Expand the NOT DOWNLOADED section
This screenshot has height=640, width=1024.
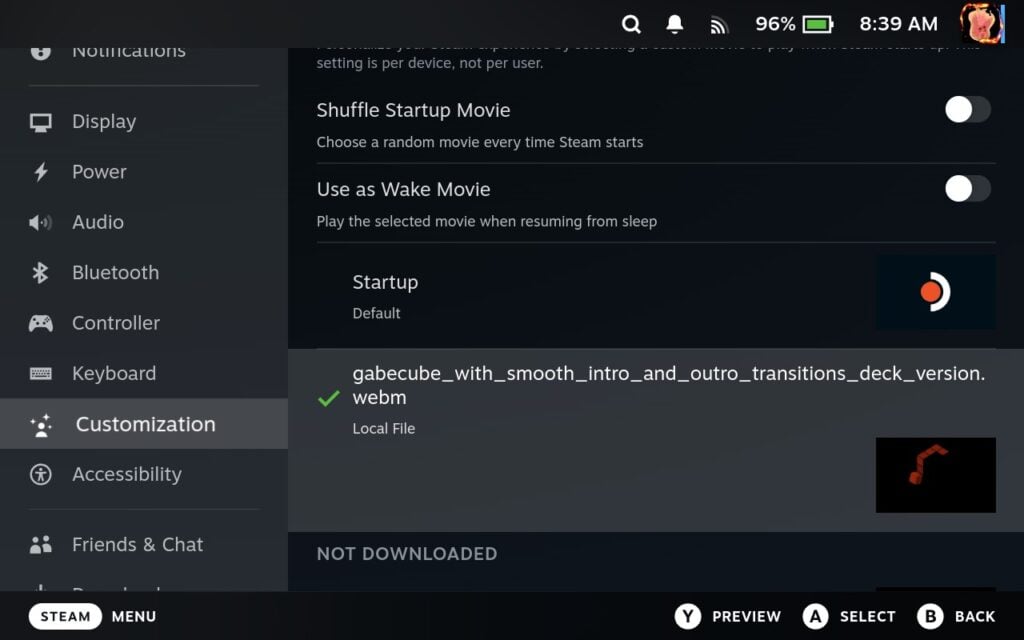click(x=406, y=553)
